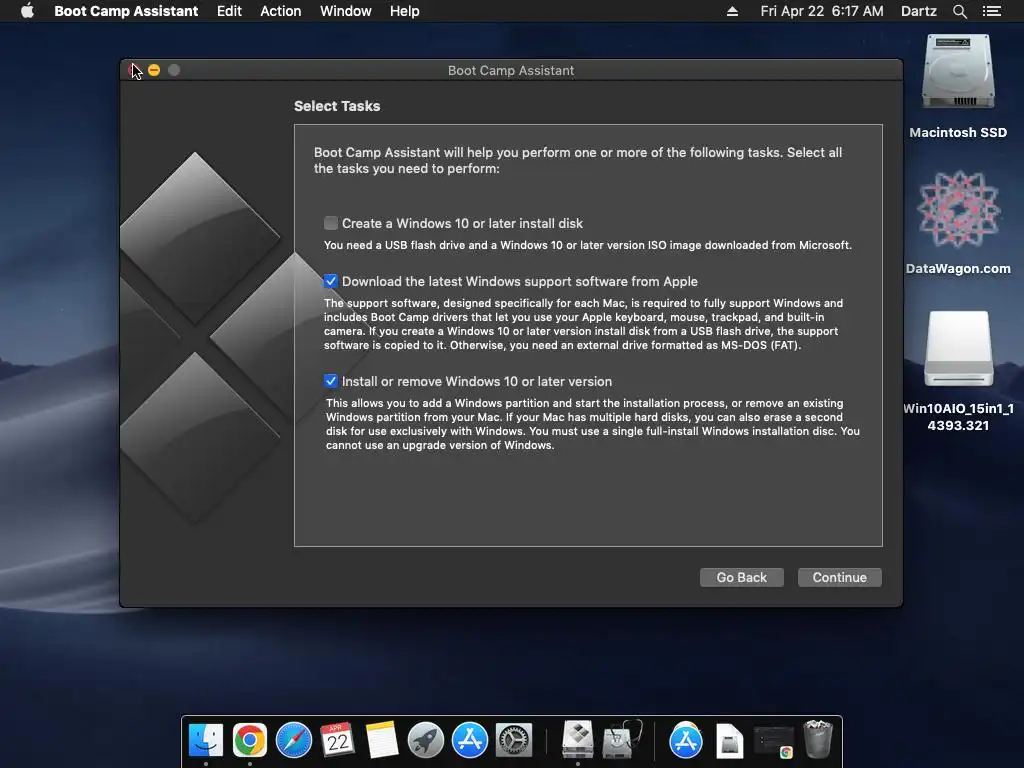Minimize the Boot Camp Assistant window

coord(154,70)
